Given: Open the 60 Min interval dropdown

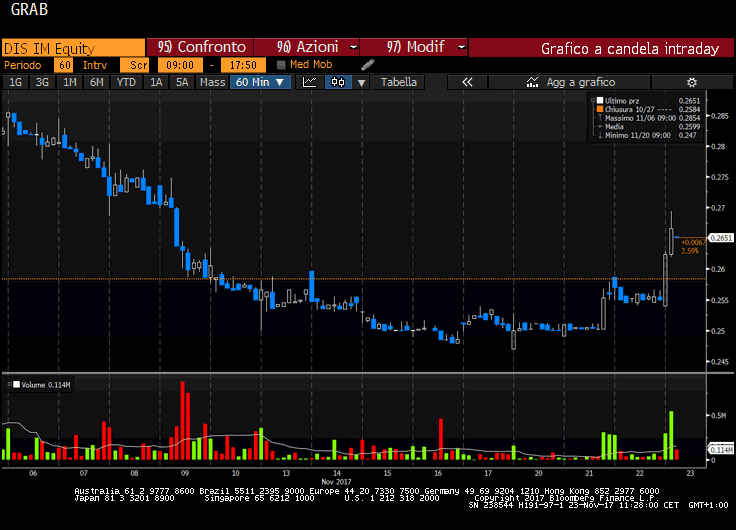Looking at the screenshot, I should 261,82.
